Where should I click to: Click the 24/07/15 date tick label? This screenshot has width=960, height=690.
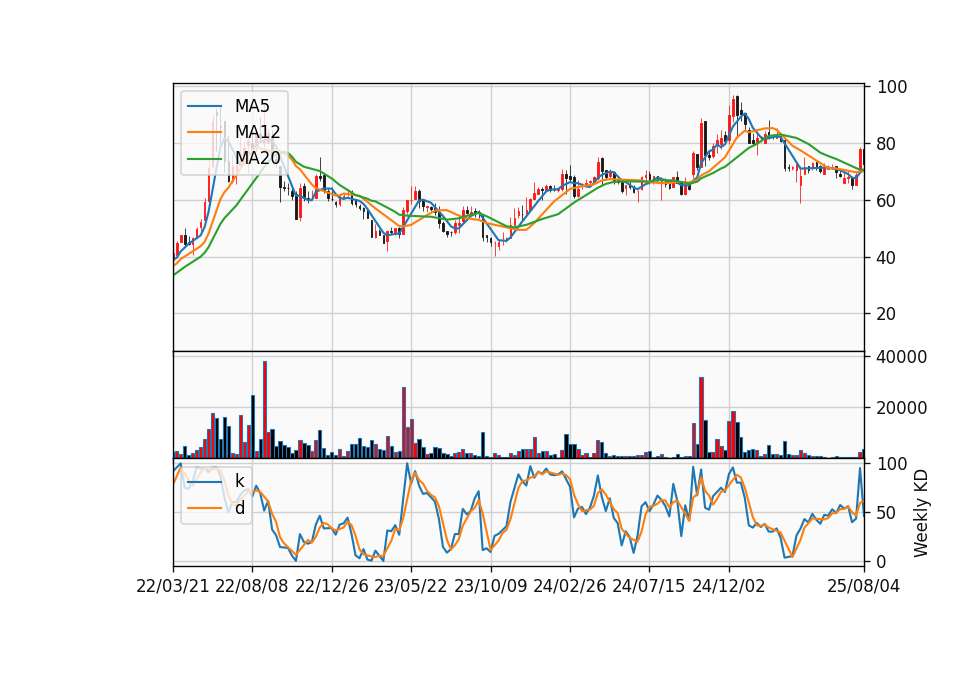pos(649,586)
